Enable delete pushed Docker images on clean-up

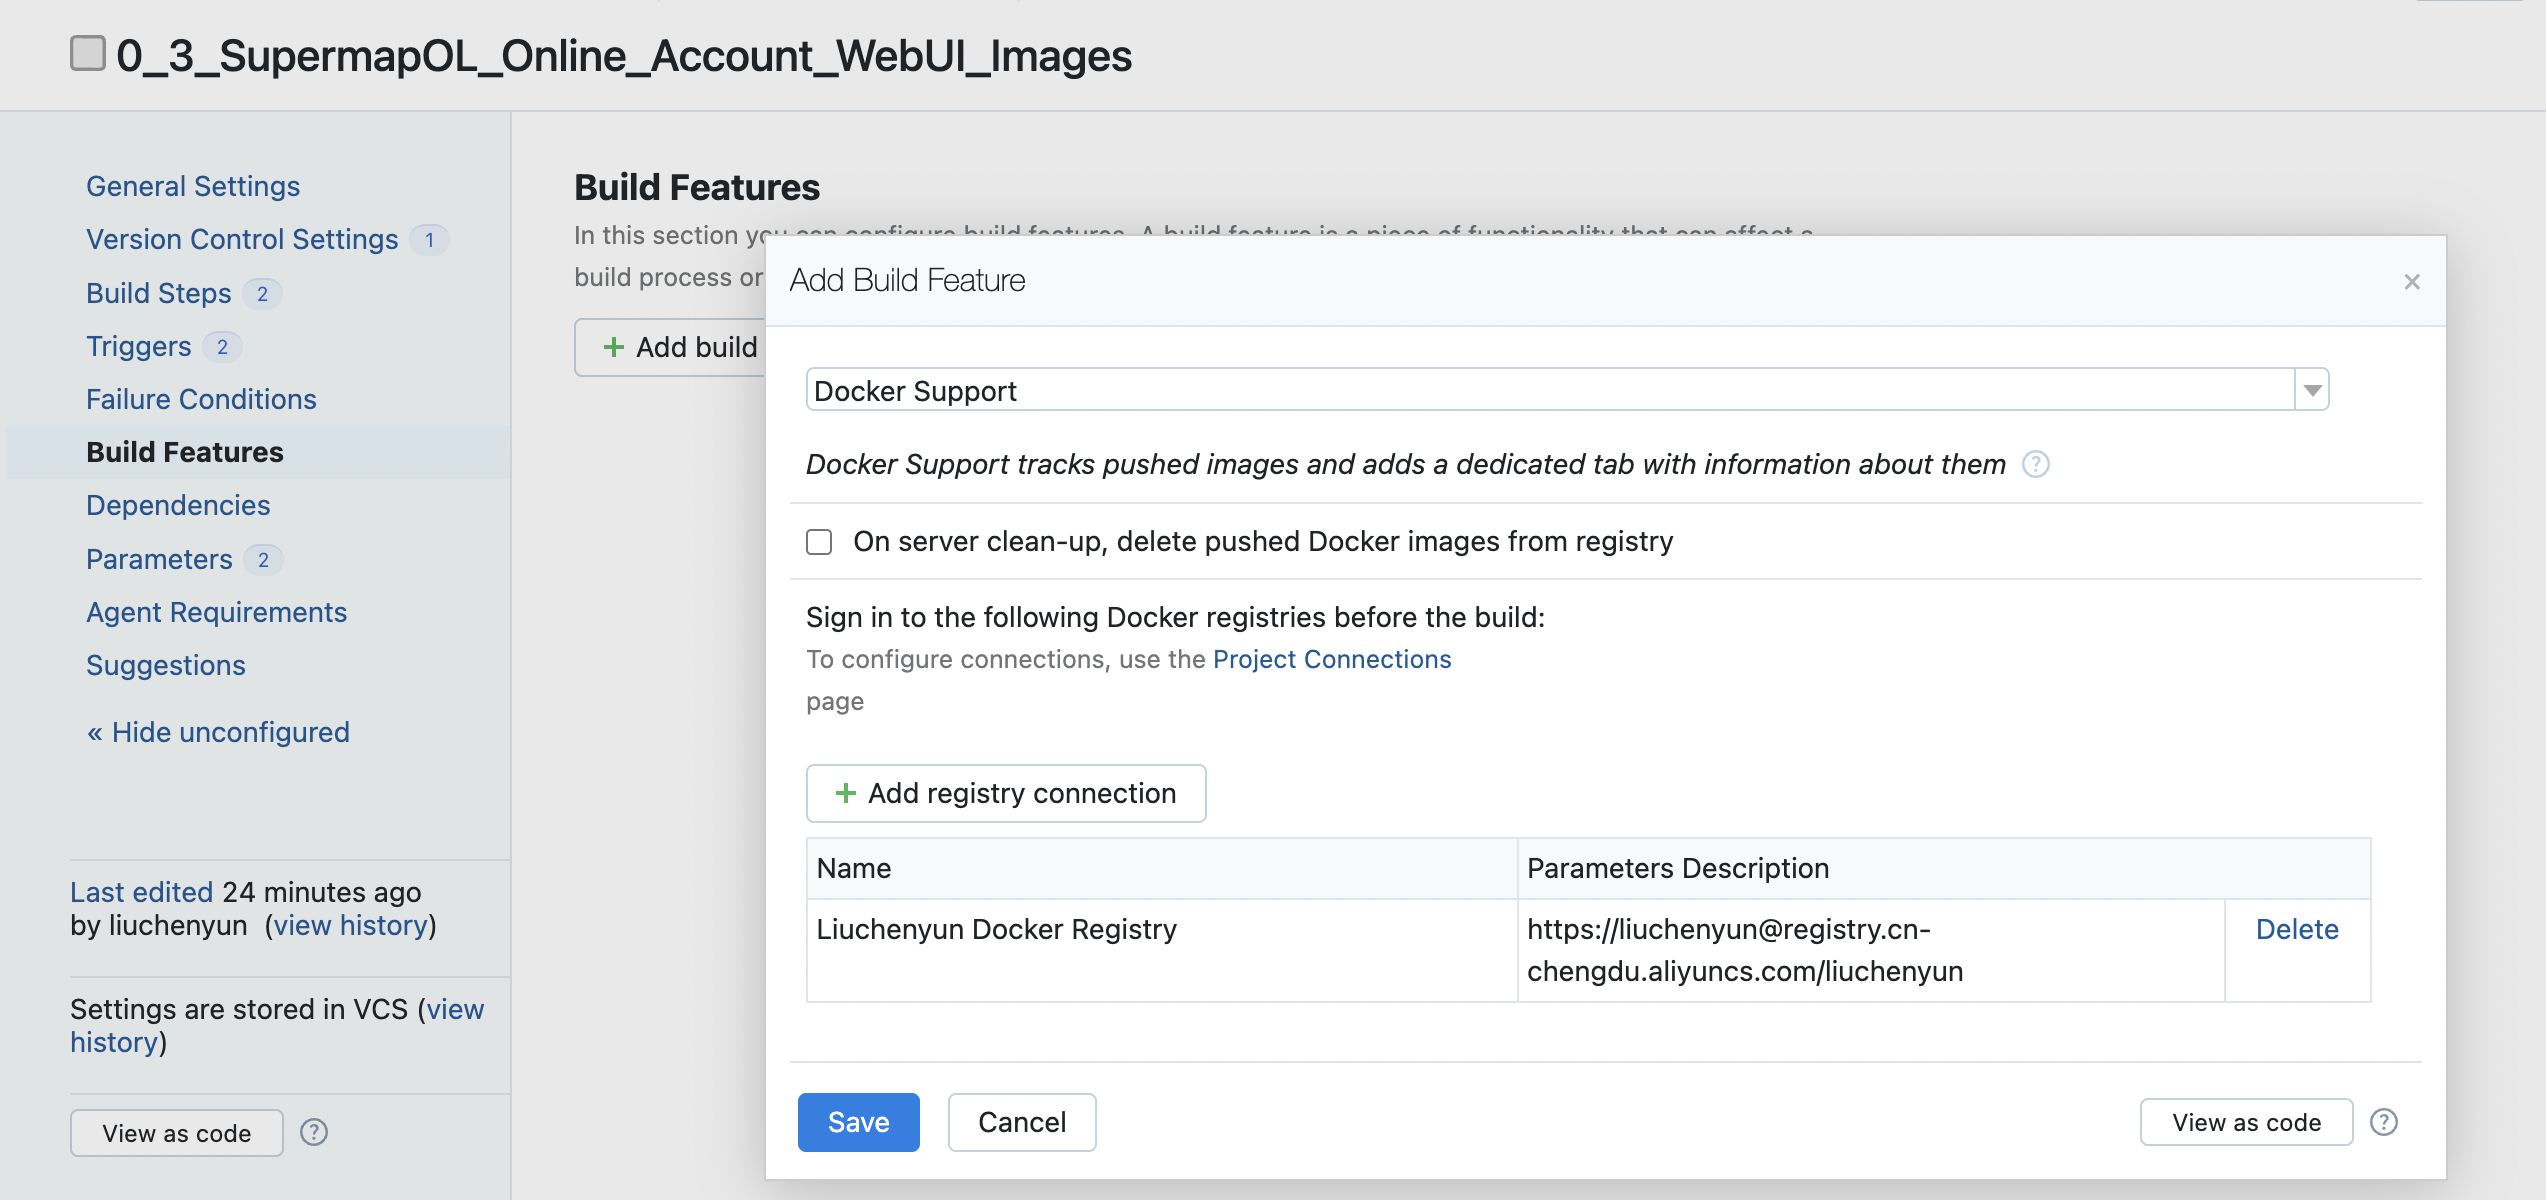(x=819, y=542)
